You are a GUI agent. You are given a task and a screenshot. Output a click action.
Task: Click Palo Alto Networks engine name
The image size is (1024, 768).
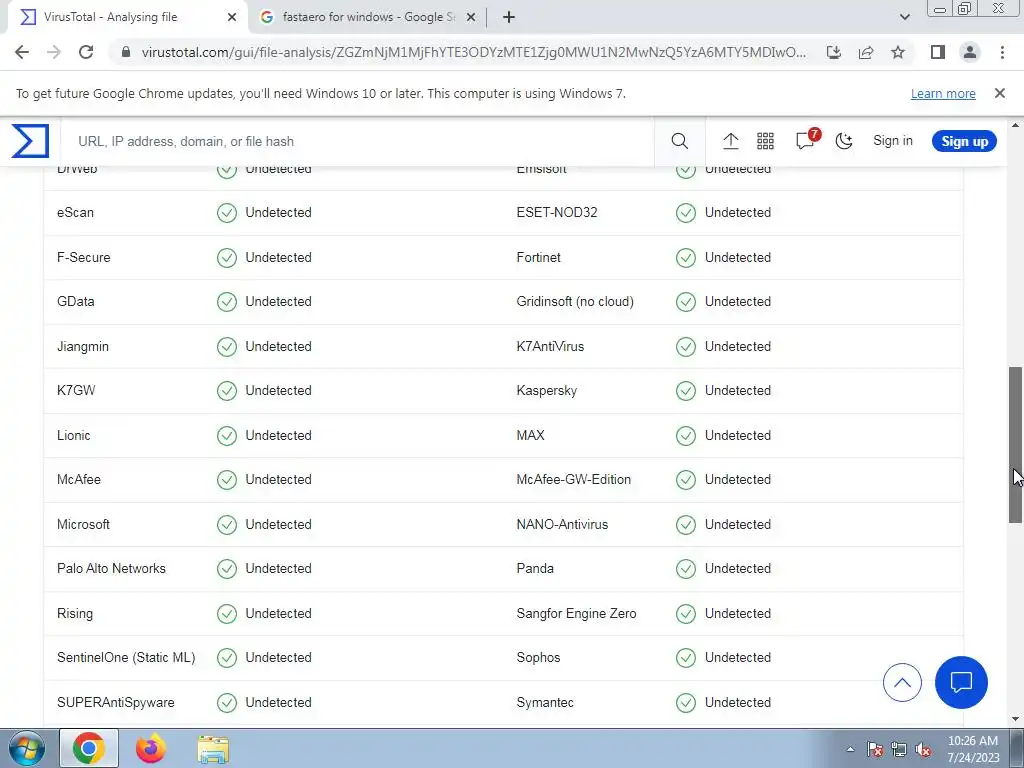click(111, 568)
